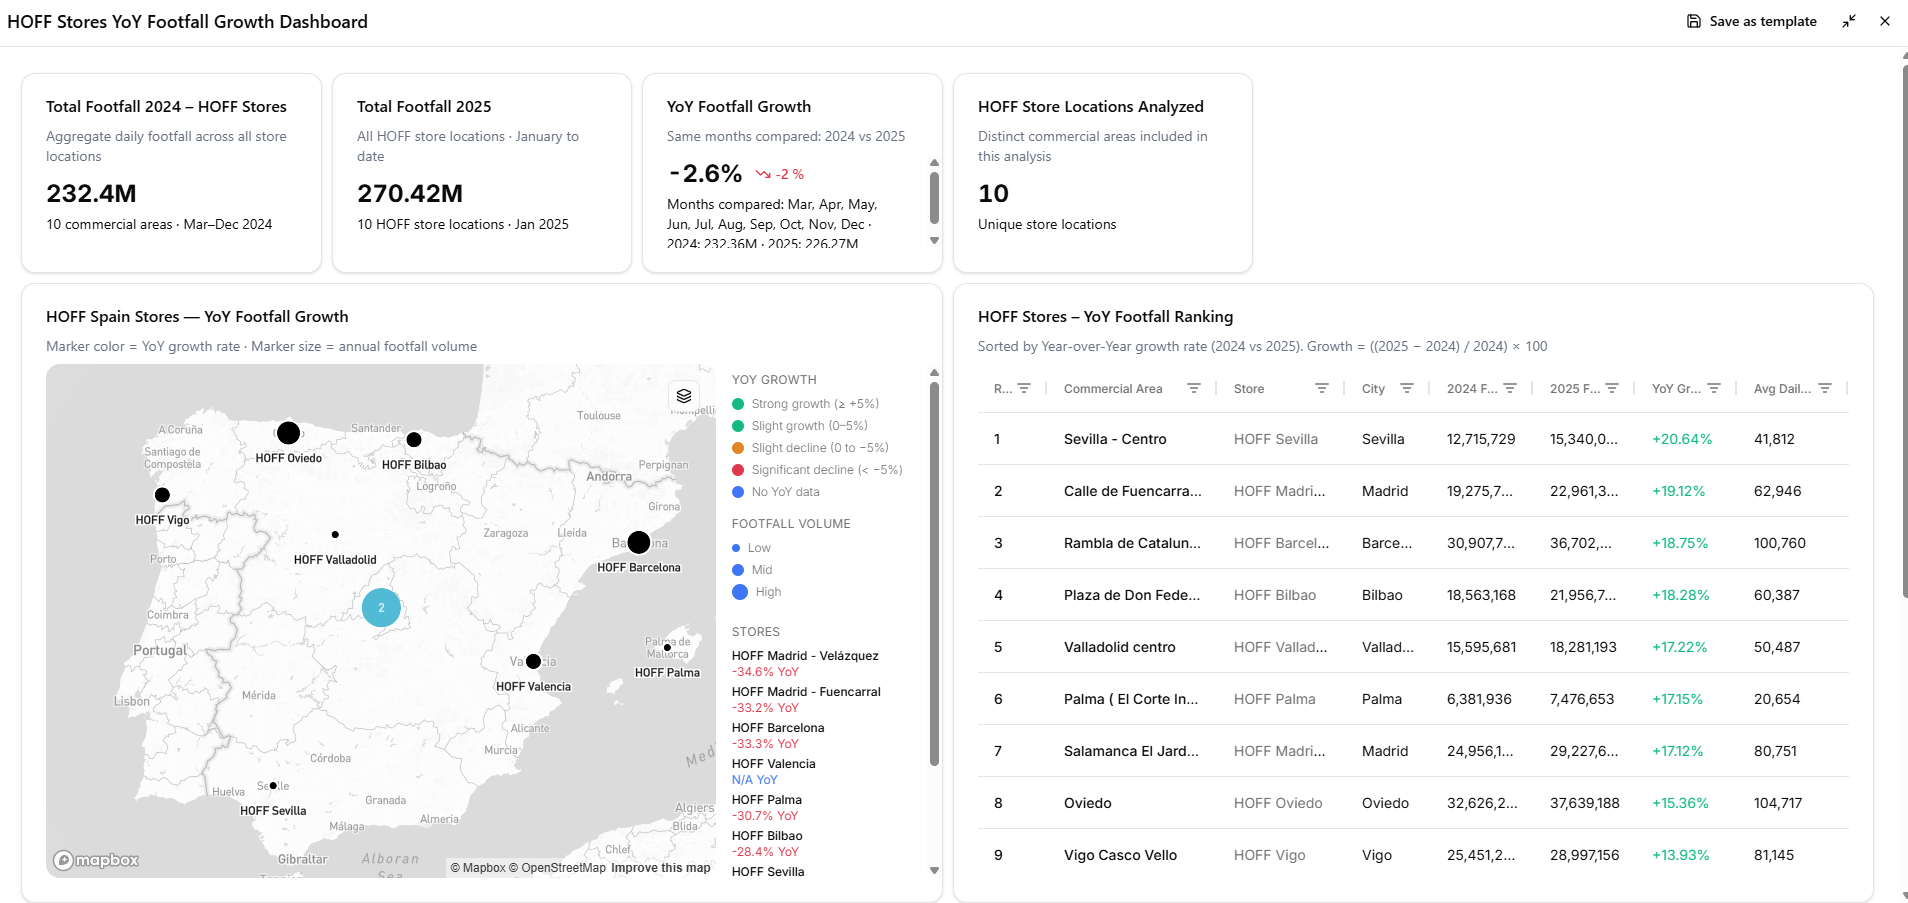Click the collapse dashboard arrows icon
Viewport: 1908px width, 903px height.
tap(1848, 21)
